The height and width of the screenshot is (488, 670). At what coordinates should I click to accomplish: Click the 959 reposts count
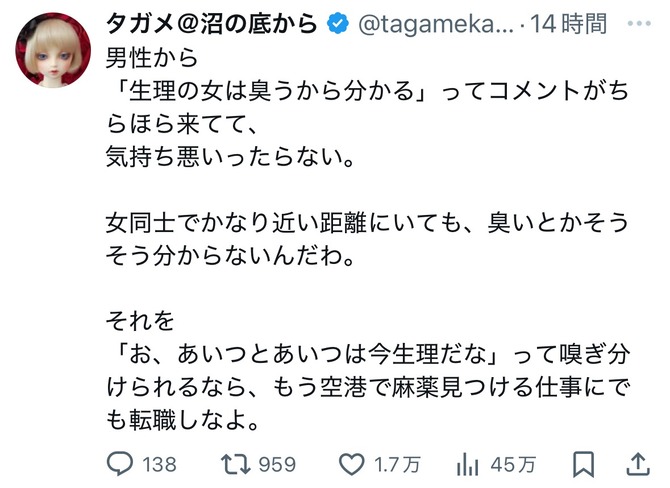click(x=277, y=465)
